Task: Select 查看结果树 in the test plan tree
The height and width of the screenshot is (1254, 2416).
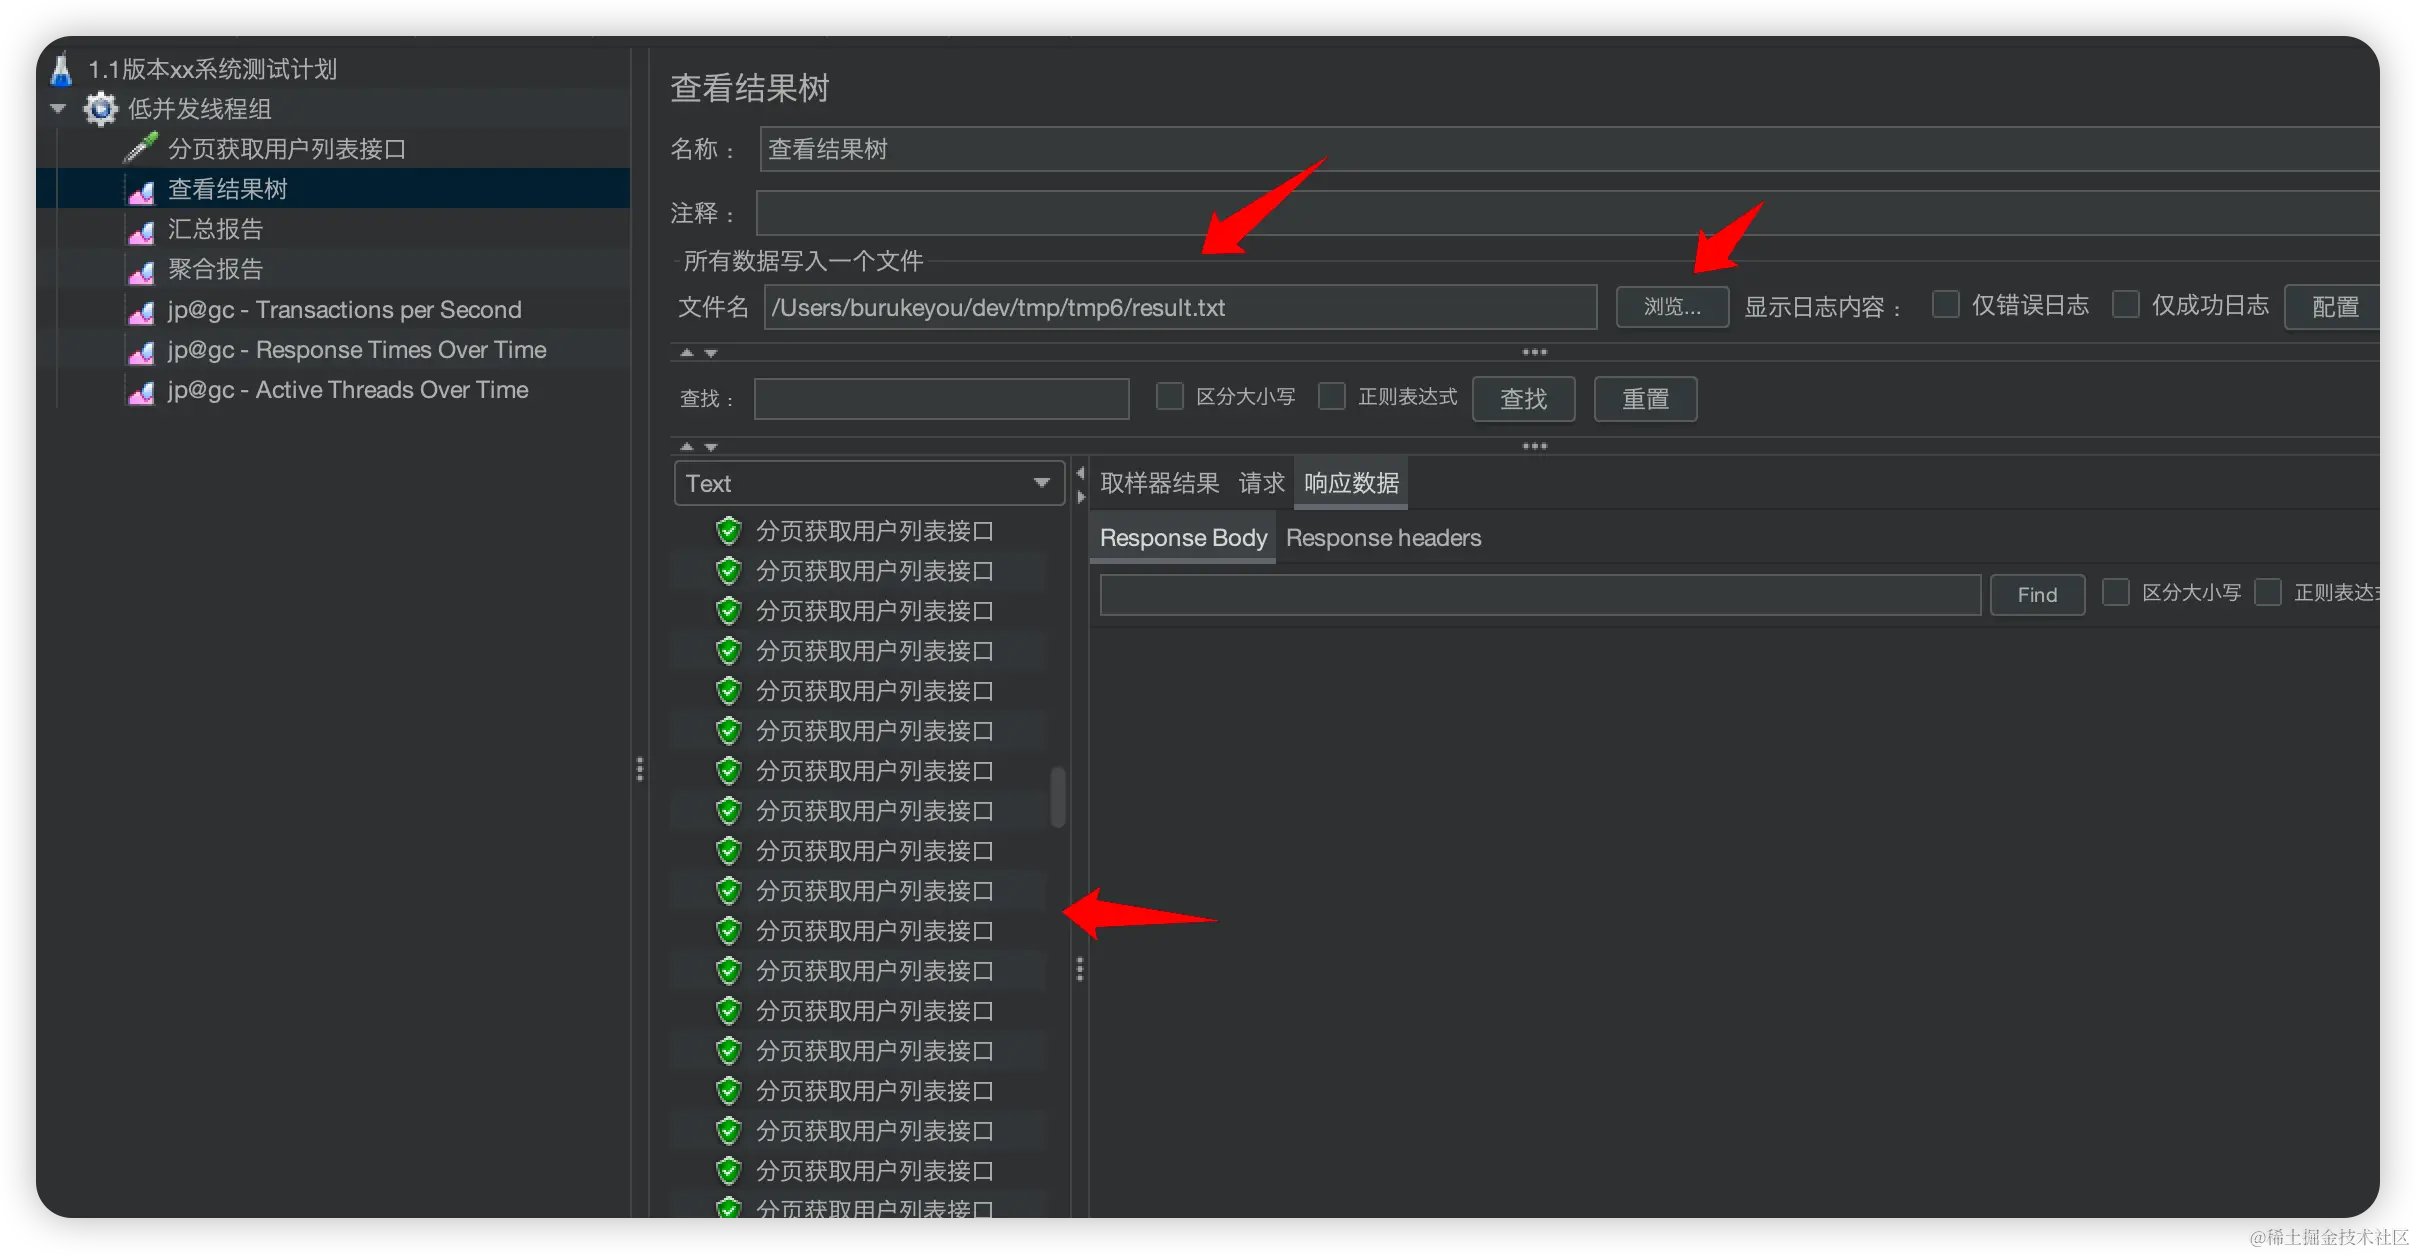Action: pyautogui.click(x=228, y=189)
